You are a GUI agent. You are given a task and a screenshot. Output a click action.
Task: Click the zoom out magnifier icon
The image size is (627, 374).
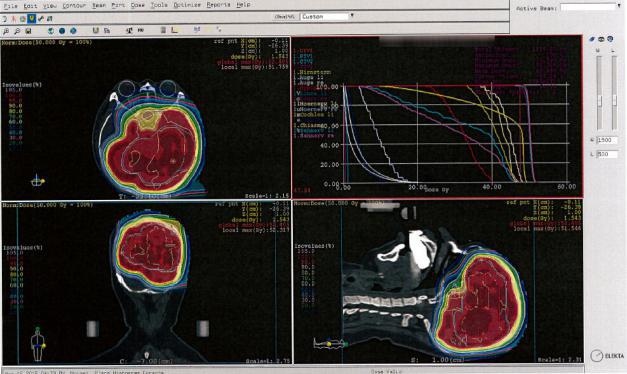coord(17,31)
